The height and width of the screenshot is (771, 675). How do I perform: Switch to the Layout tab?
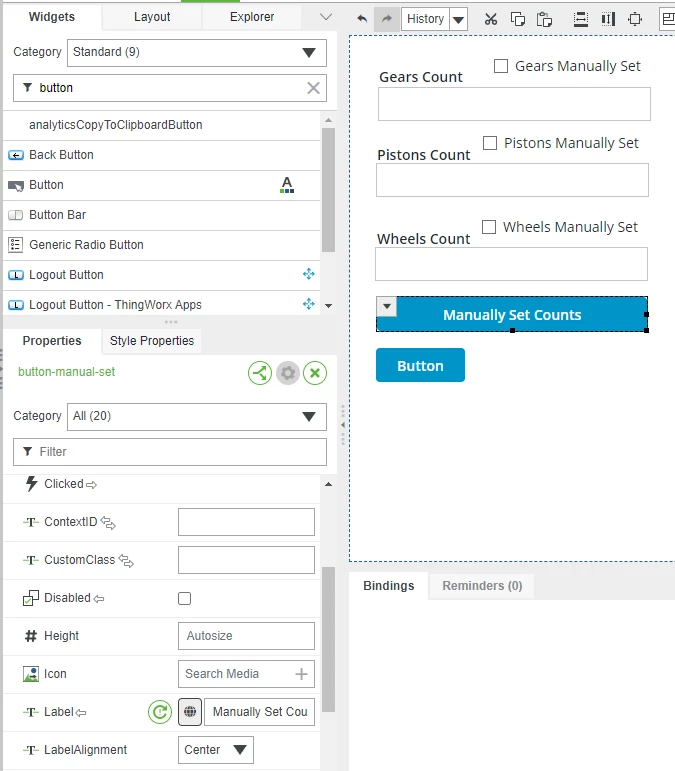(152, 17)
